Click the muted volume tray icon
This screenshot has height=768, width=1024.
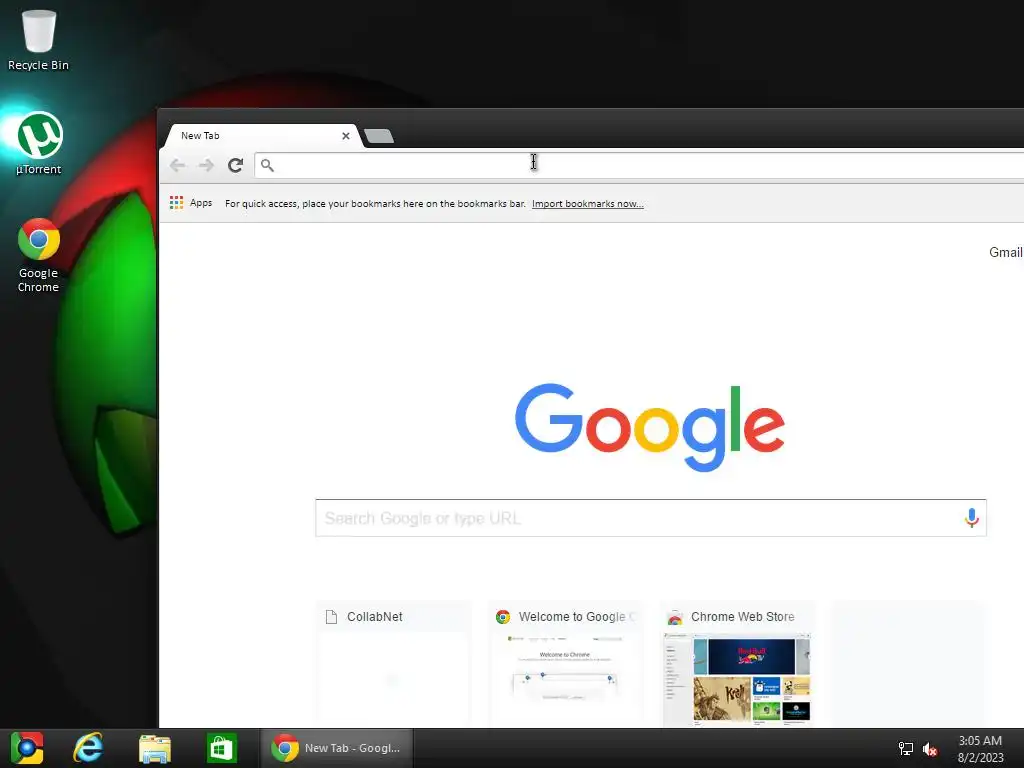coord(930,749)
